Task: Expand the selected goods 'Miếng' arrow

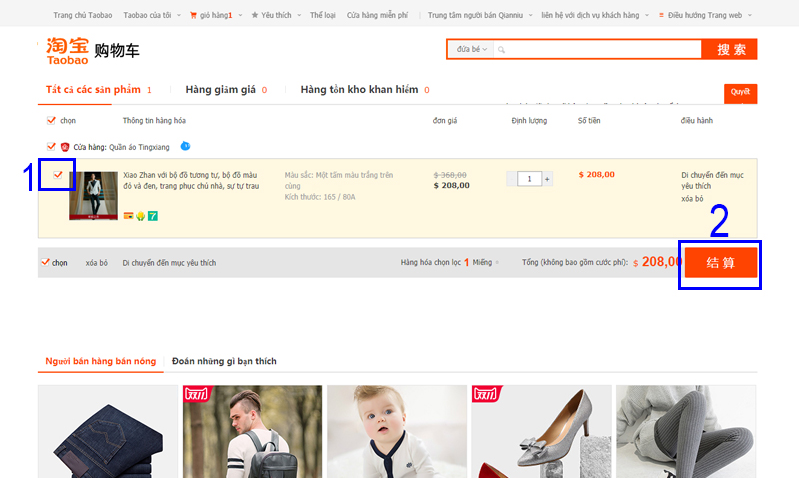Action: pos(497,262)
